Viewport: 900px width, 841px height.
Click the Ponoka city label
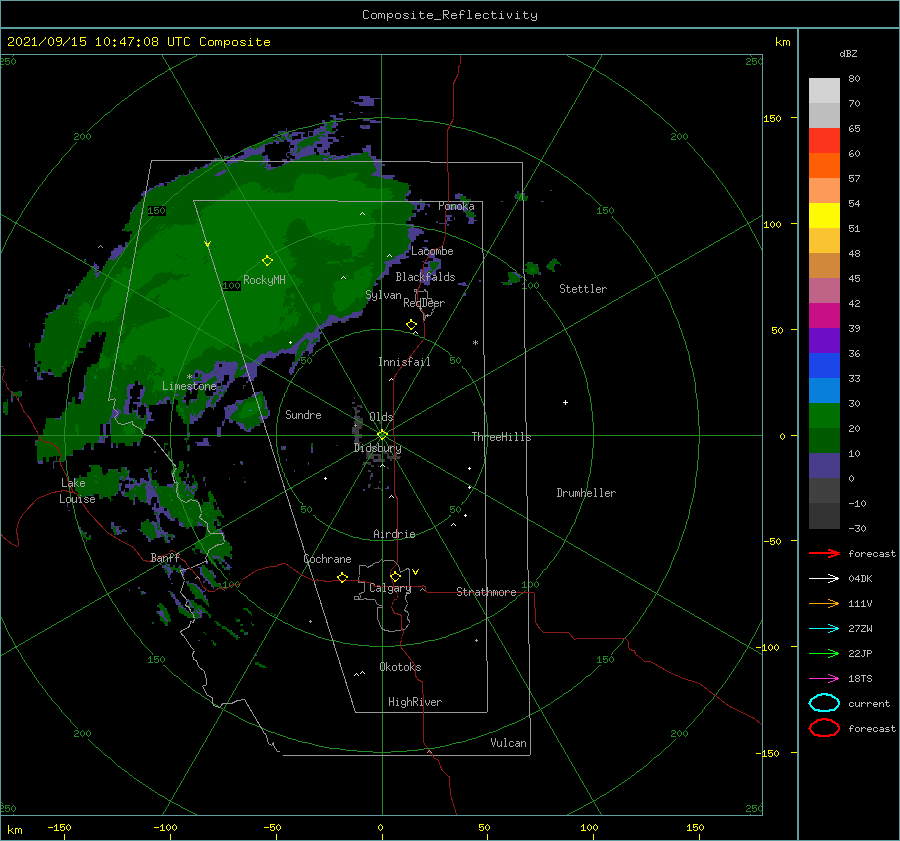click(x=456, y=206)
